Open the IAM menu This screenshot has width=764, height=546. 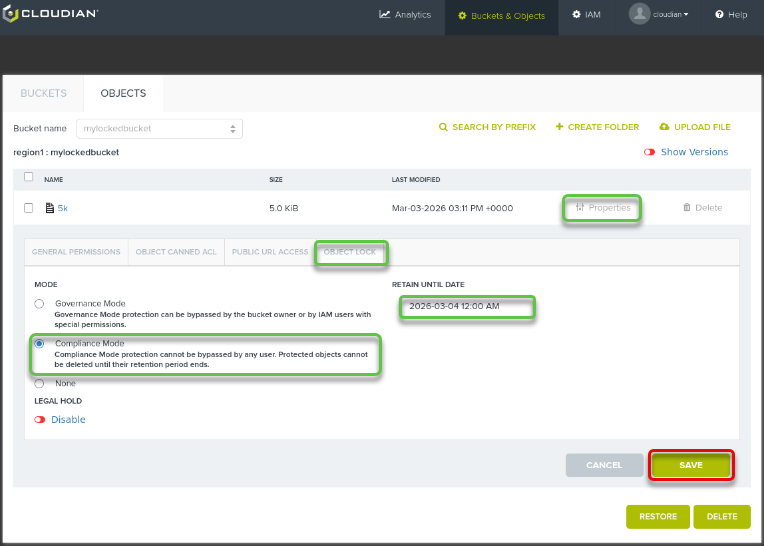click(x=586, y=15)
